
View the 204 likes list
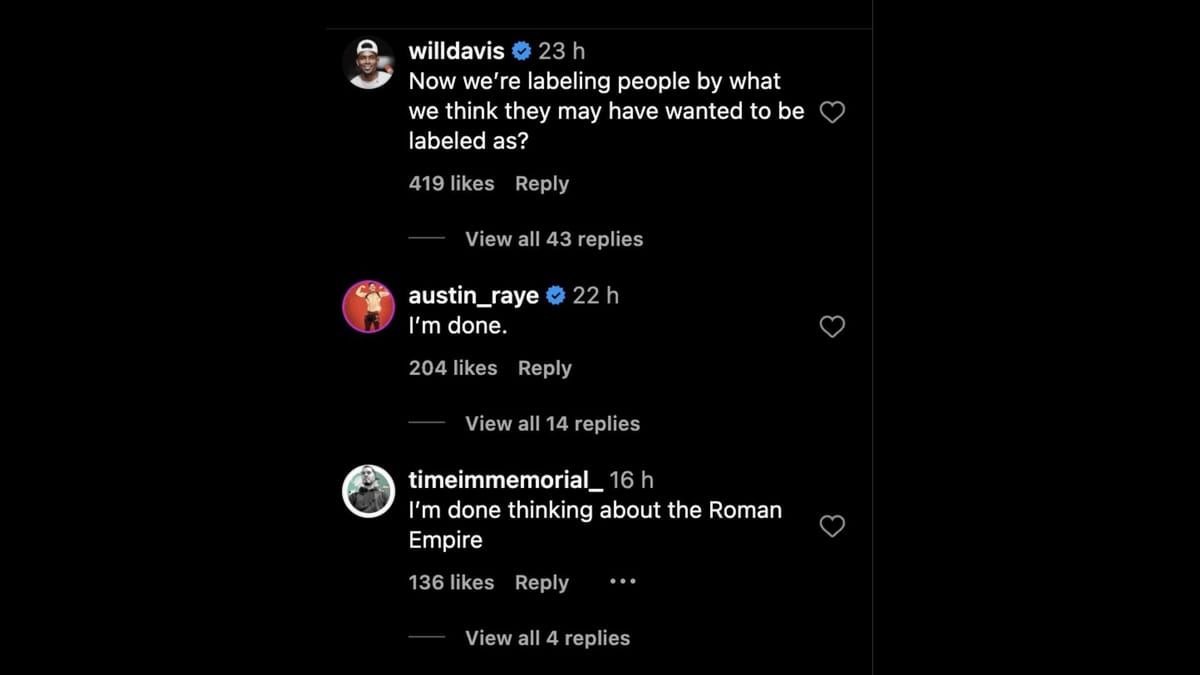coord(452,368)
